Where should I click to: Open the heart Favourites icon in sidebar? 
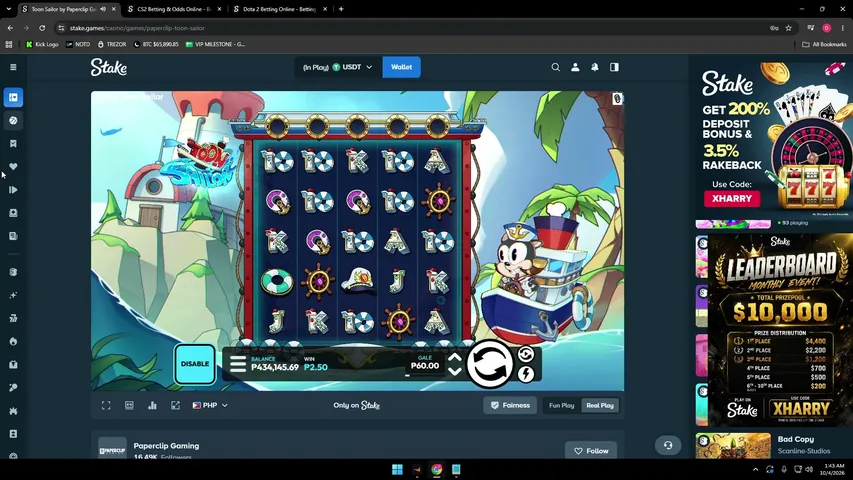(13, 167)
